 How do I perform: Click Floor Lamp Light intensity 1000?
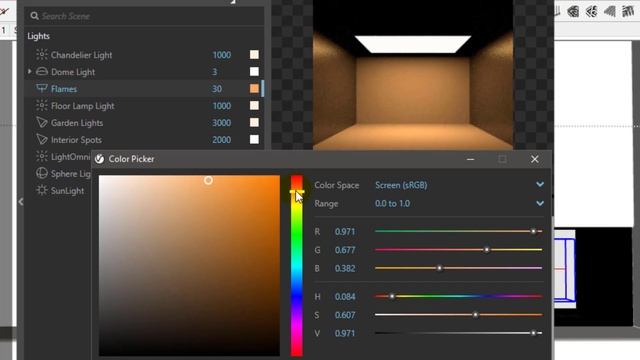[x=222, y=106]
